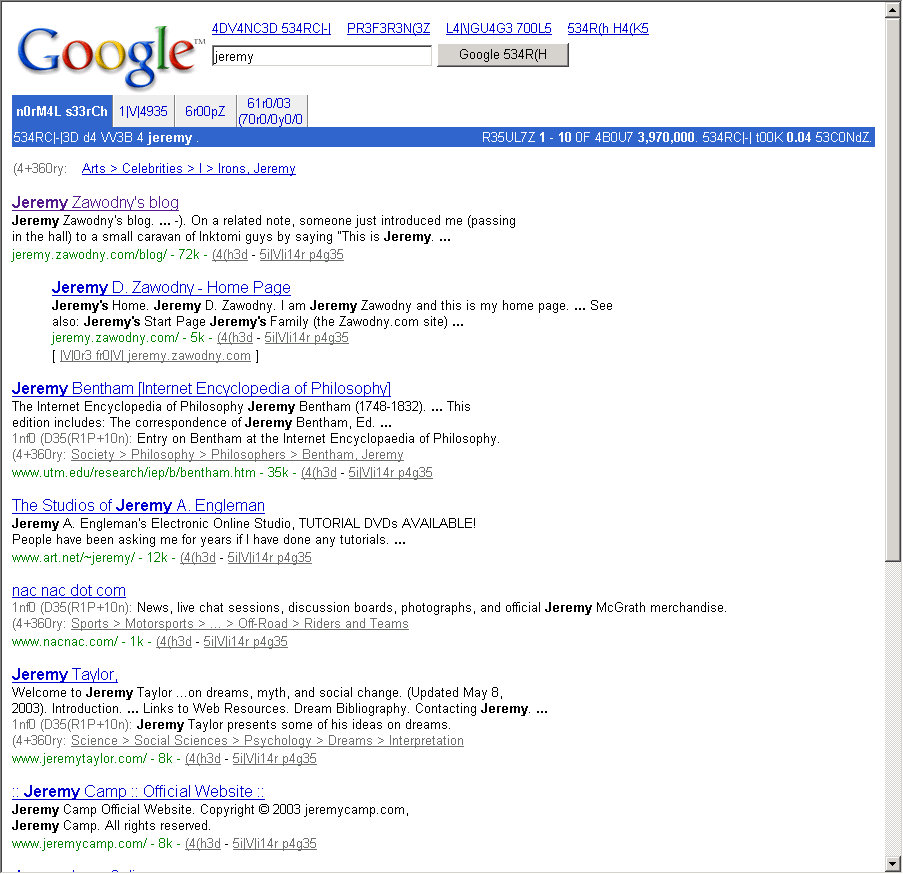Screen dimensions: 903x874
Task: Click the Google logo
Action: coord(109,56)
